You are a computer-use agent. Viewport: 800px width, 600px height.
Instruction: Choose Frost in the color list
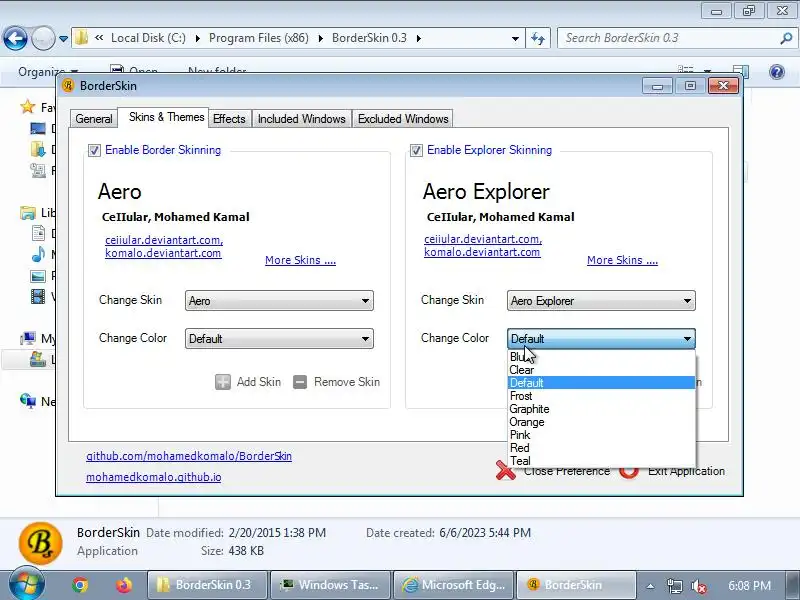(602, 396)
